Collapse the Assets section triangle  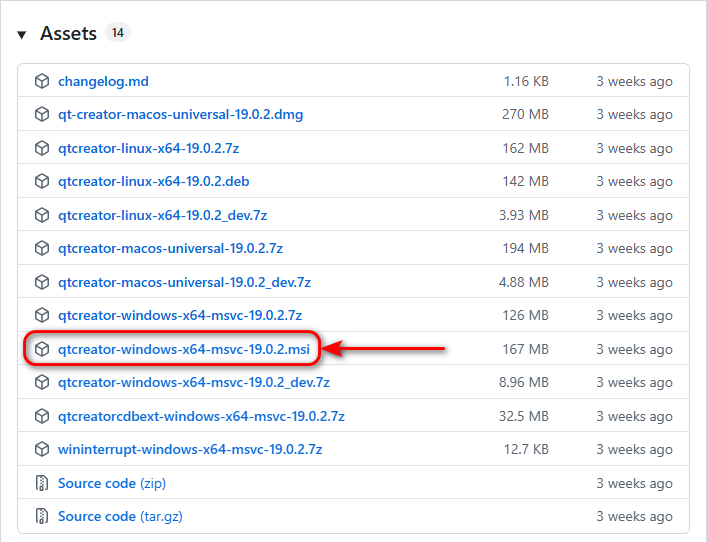(x=22, y=35)
